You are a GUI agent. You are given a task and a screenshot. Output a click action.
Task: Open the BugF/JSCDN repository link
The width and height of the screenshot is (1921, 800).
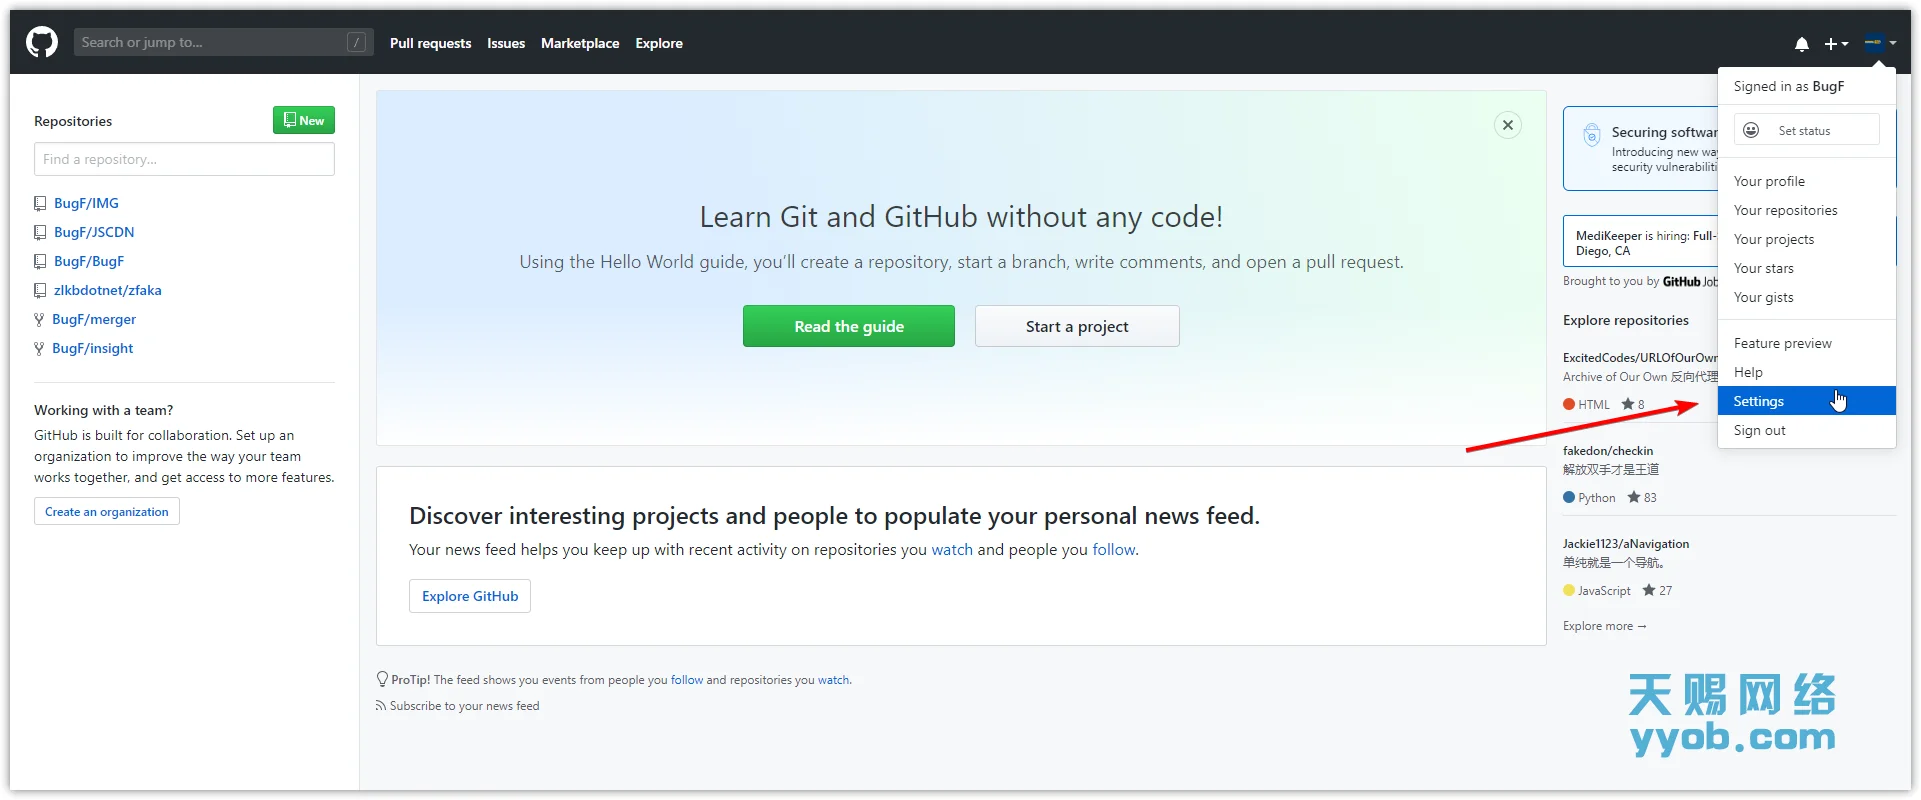(94, 232)
